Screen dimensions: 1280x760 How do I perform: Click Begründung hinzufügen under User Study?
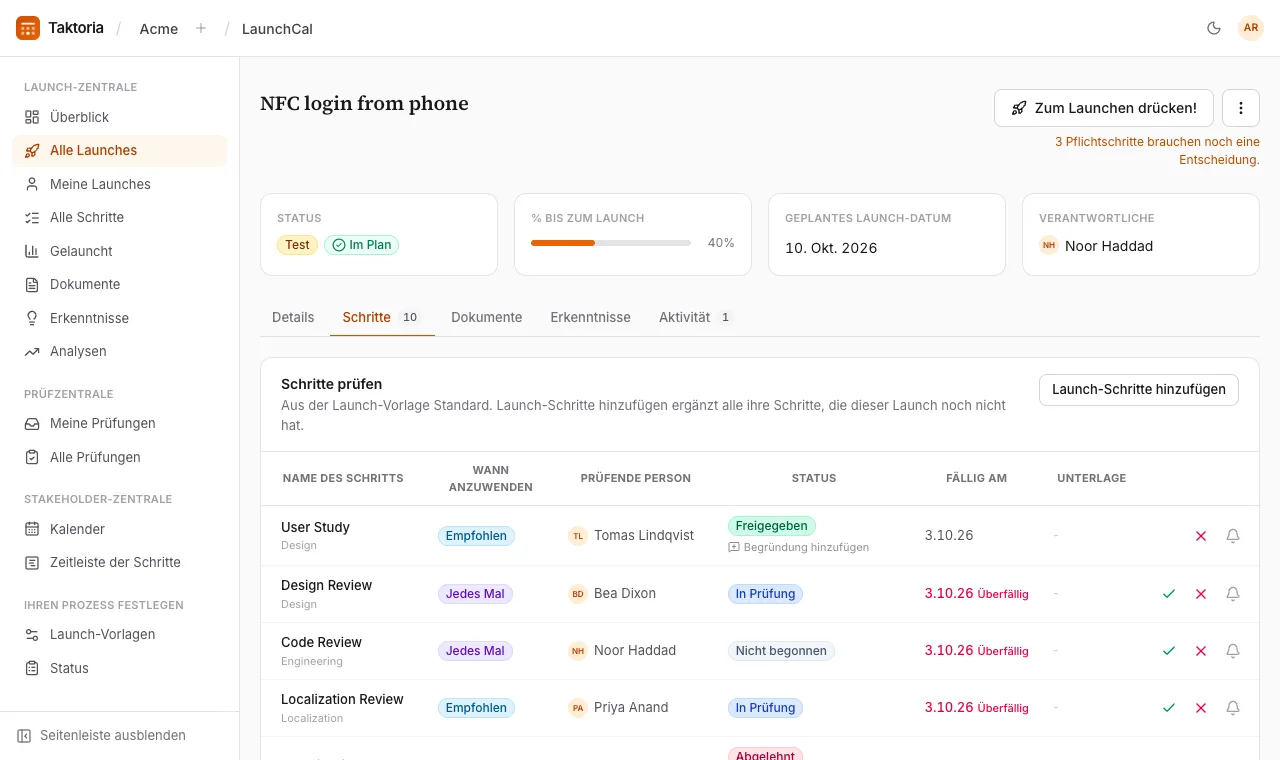point(798,547)
